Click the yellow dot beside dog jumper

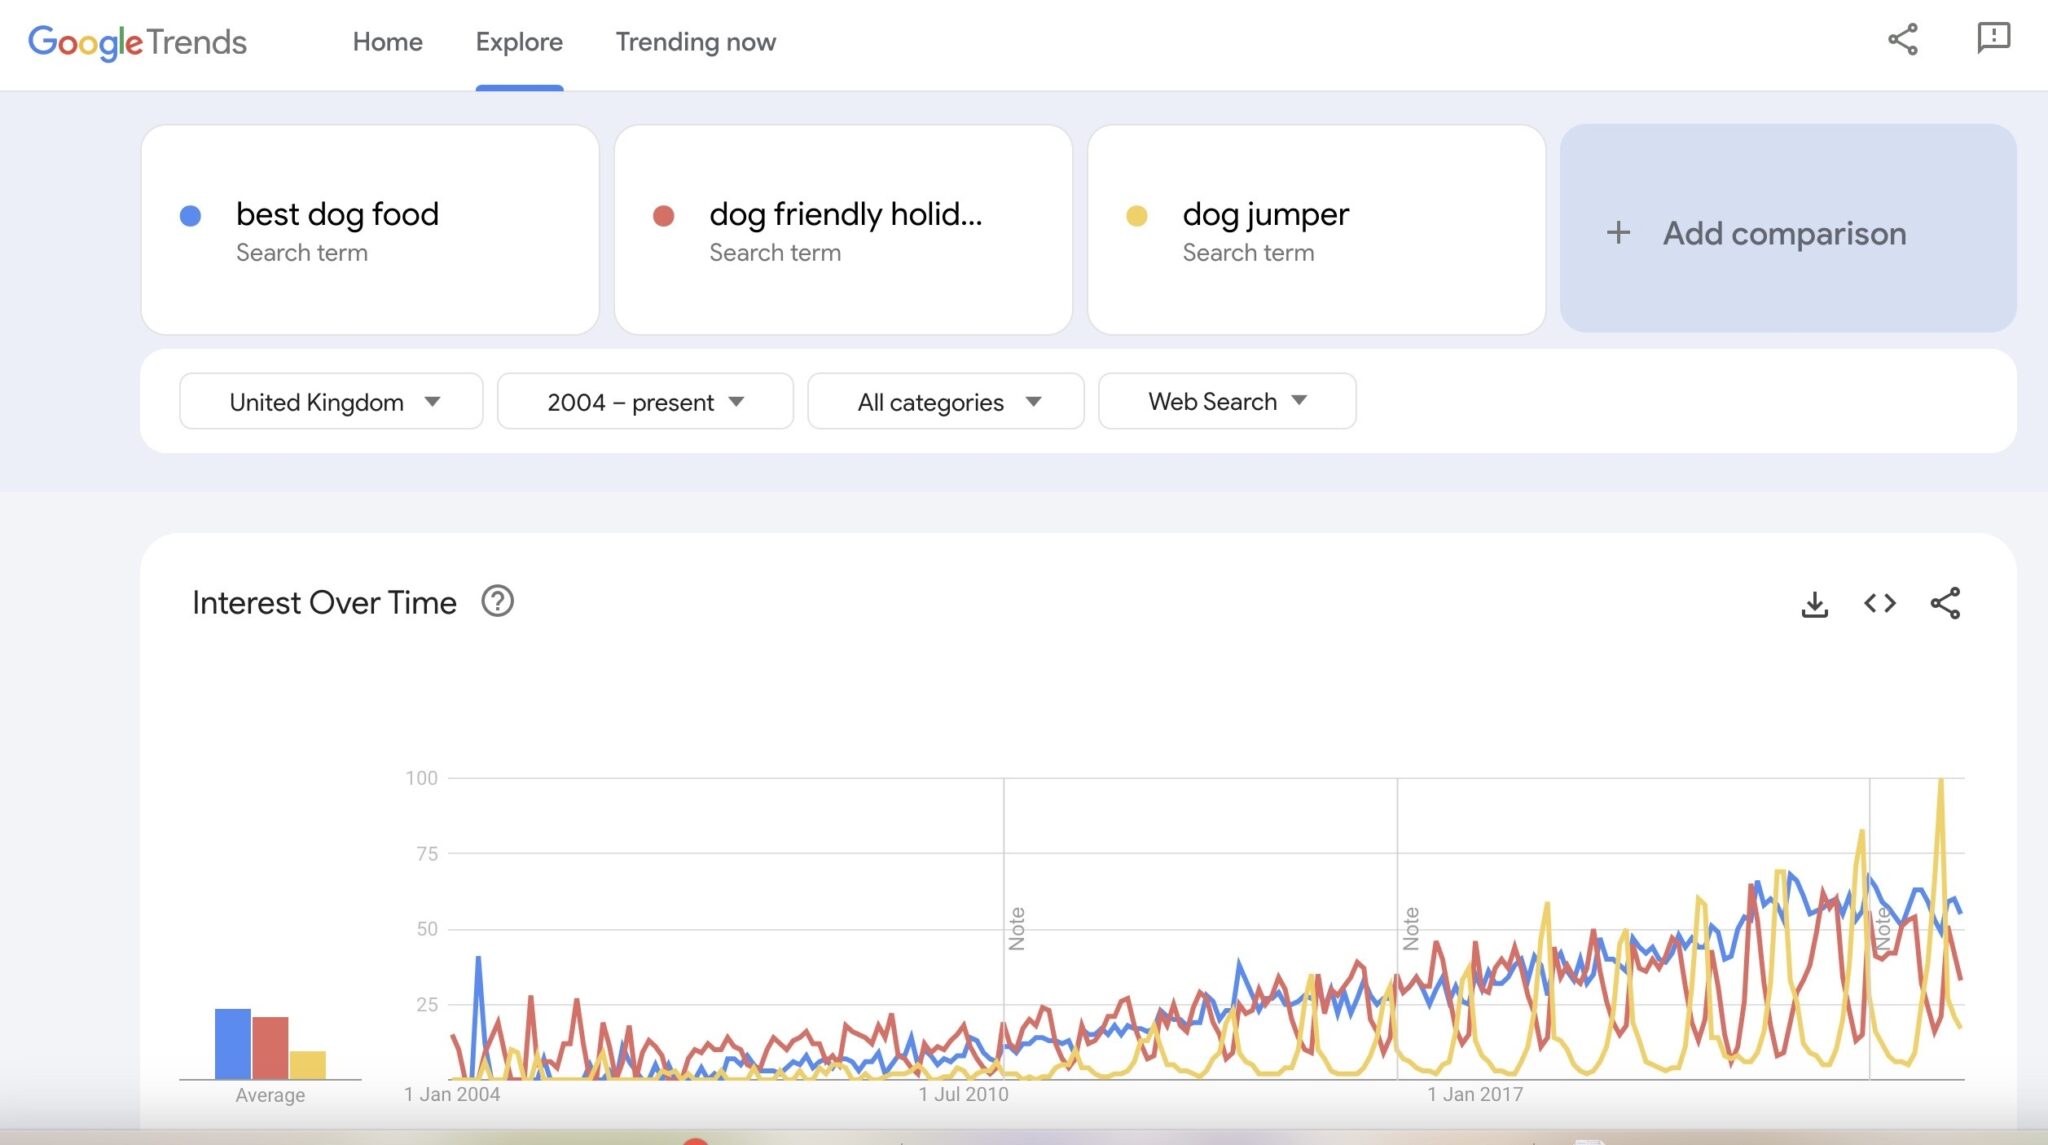click(x=1136, y=216)
